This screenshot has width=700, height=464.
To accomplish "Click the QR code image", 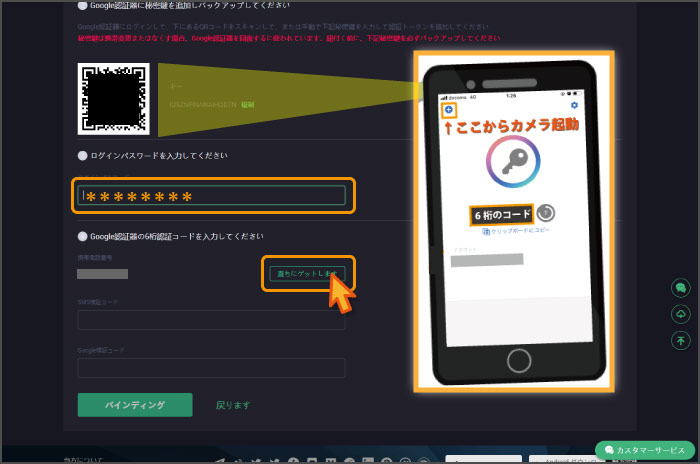I will point(114,99).
